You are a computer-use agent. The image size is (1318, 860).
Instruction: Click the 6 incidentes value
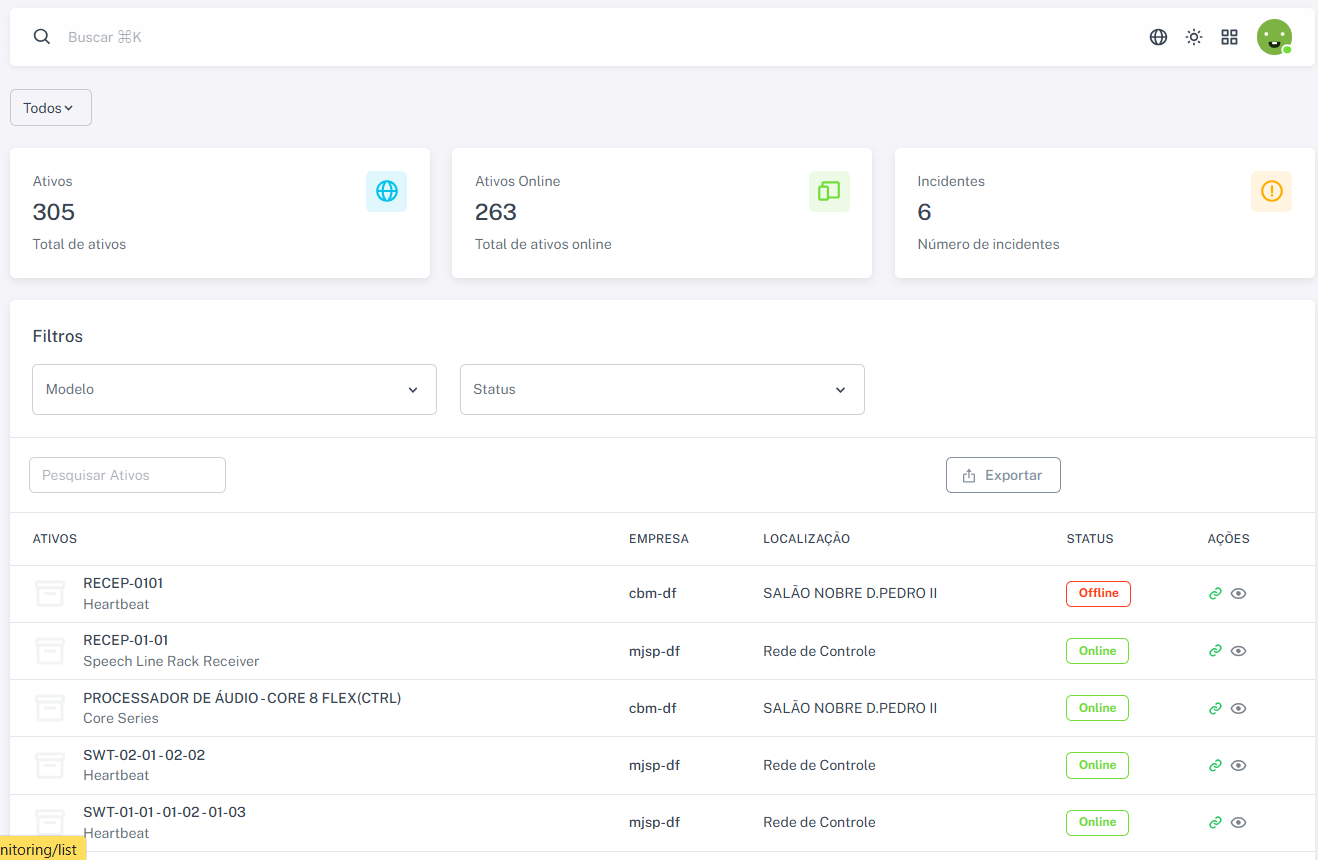(x=924, y=212)
